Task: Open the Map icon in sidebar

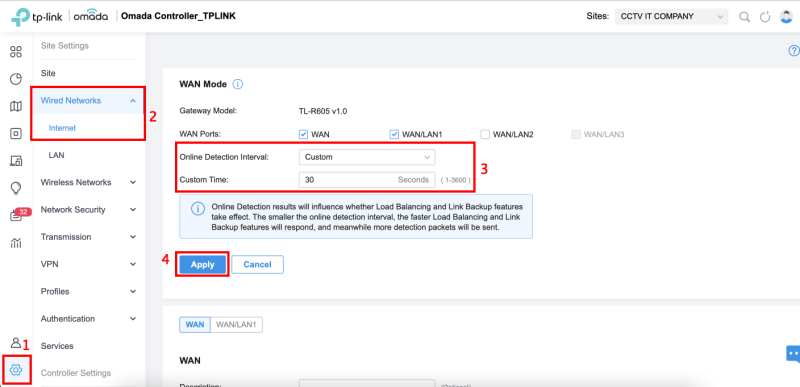Action: point(16,106)
